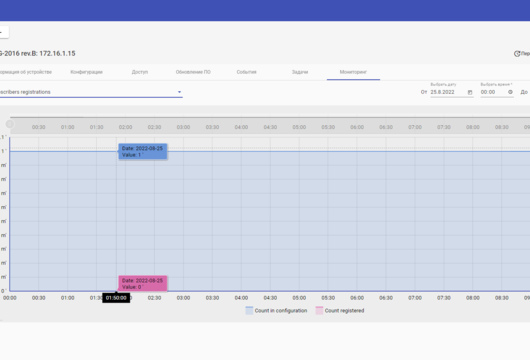Screen dimensions: 530x360
Task: Click the device title with 172.16.1.15
Action: click(38, 53)
